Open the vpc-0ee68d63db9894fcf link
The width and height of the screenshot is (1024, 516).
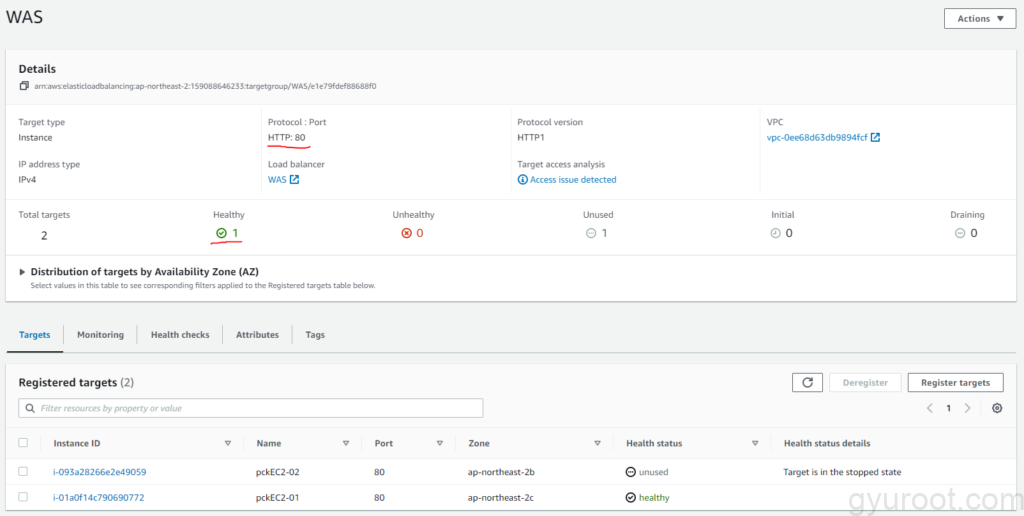[817, 138]
